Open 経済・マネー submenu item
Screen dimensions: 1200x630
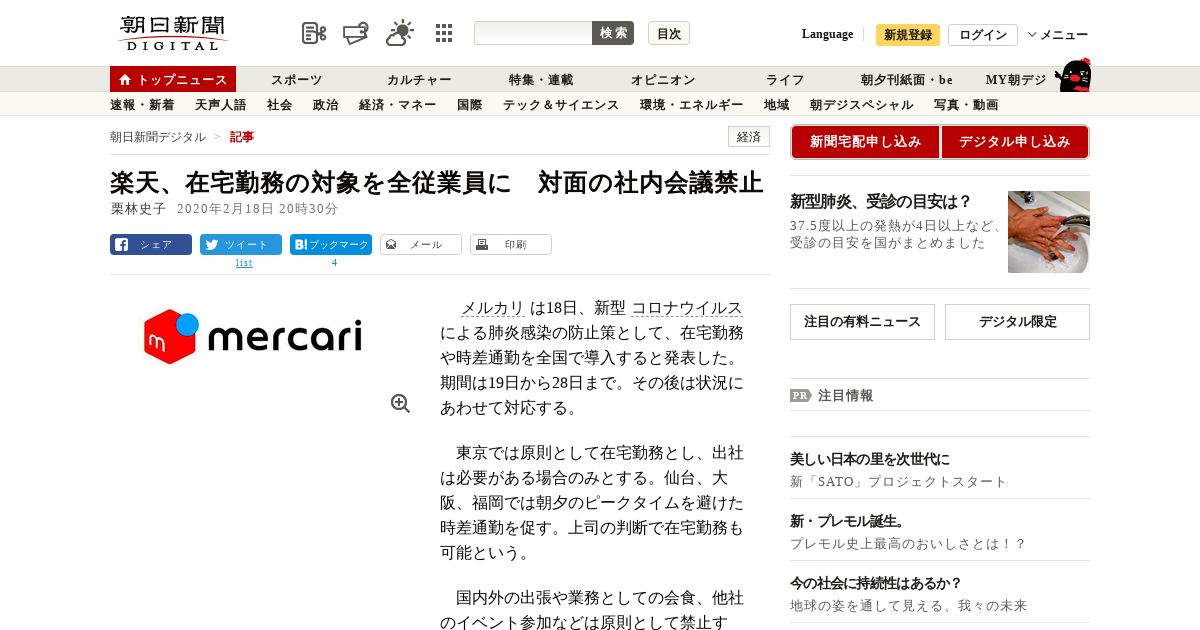[x=397, y=105]
